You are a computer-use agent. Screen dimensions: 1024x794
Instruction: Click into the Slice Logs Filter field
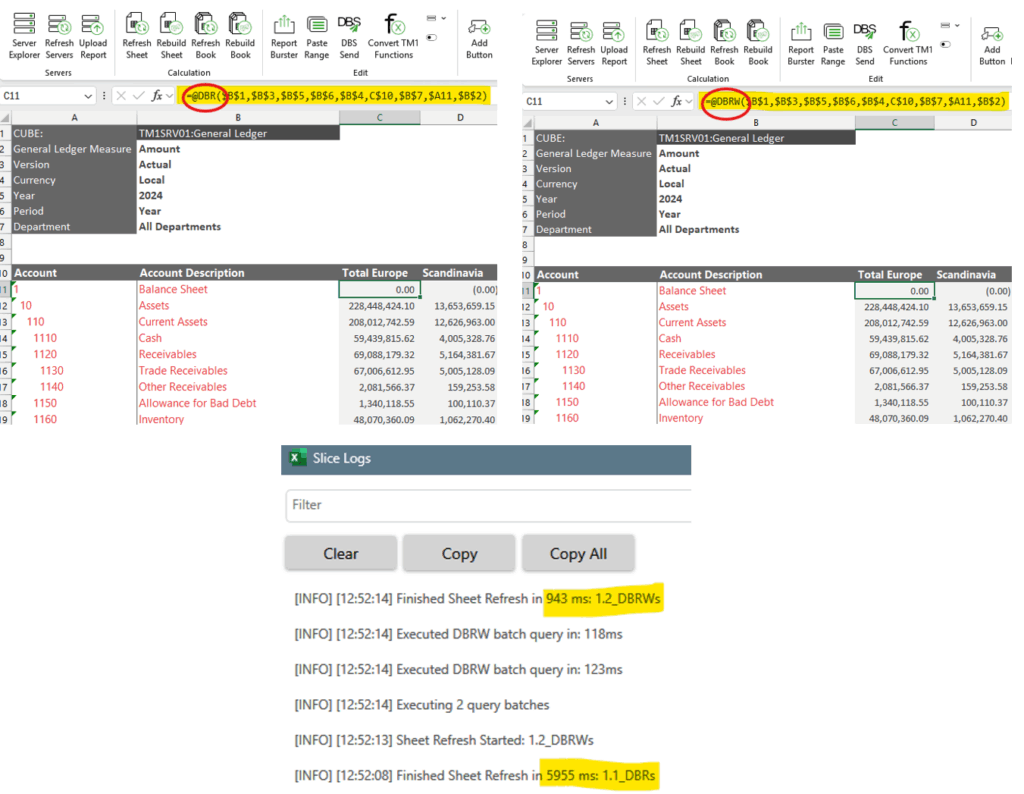coord(488,505)
